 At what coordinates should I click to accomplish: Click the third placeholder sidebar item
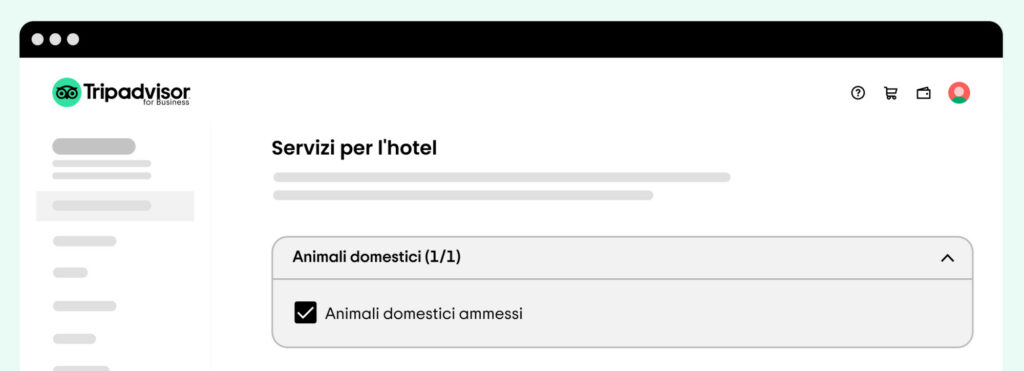point(70,272)
